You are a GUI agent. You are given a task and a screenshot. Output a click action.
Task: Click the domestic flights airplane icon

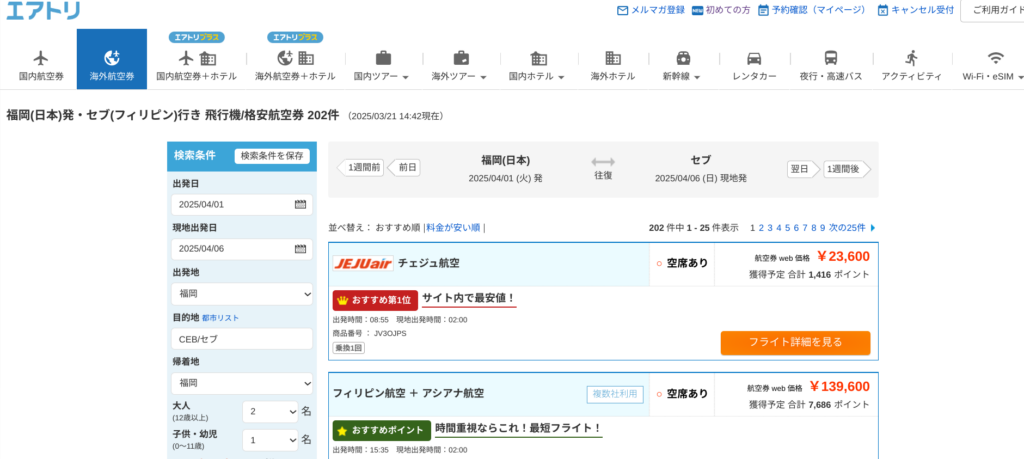point(41,58)
